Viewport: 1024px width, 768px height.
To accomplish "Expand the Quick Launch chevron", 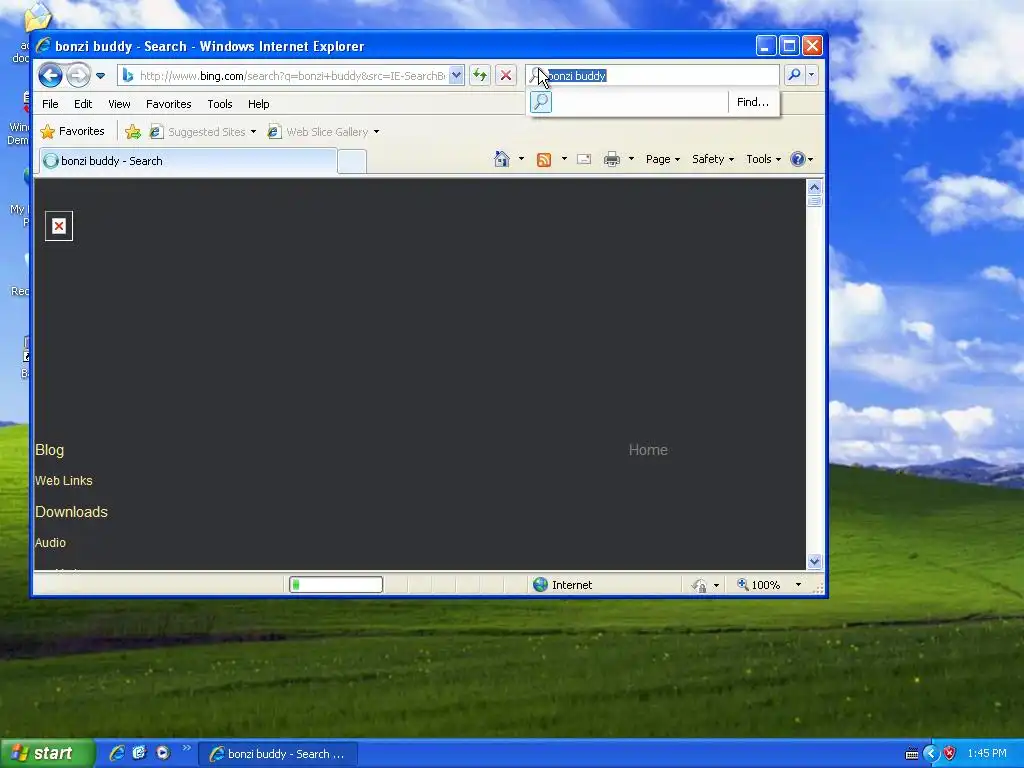I will point(187,748).
